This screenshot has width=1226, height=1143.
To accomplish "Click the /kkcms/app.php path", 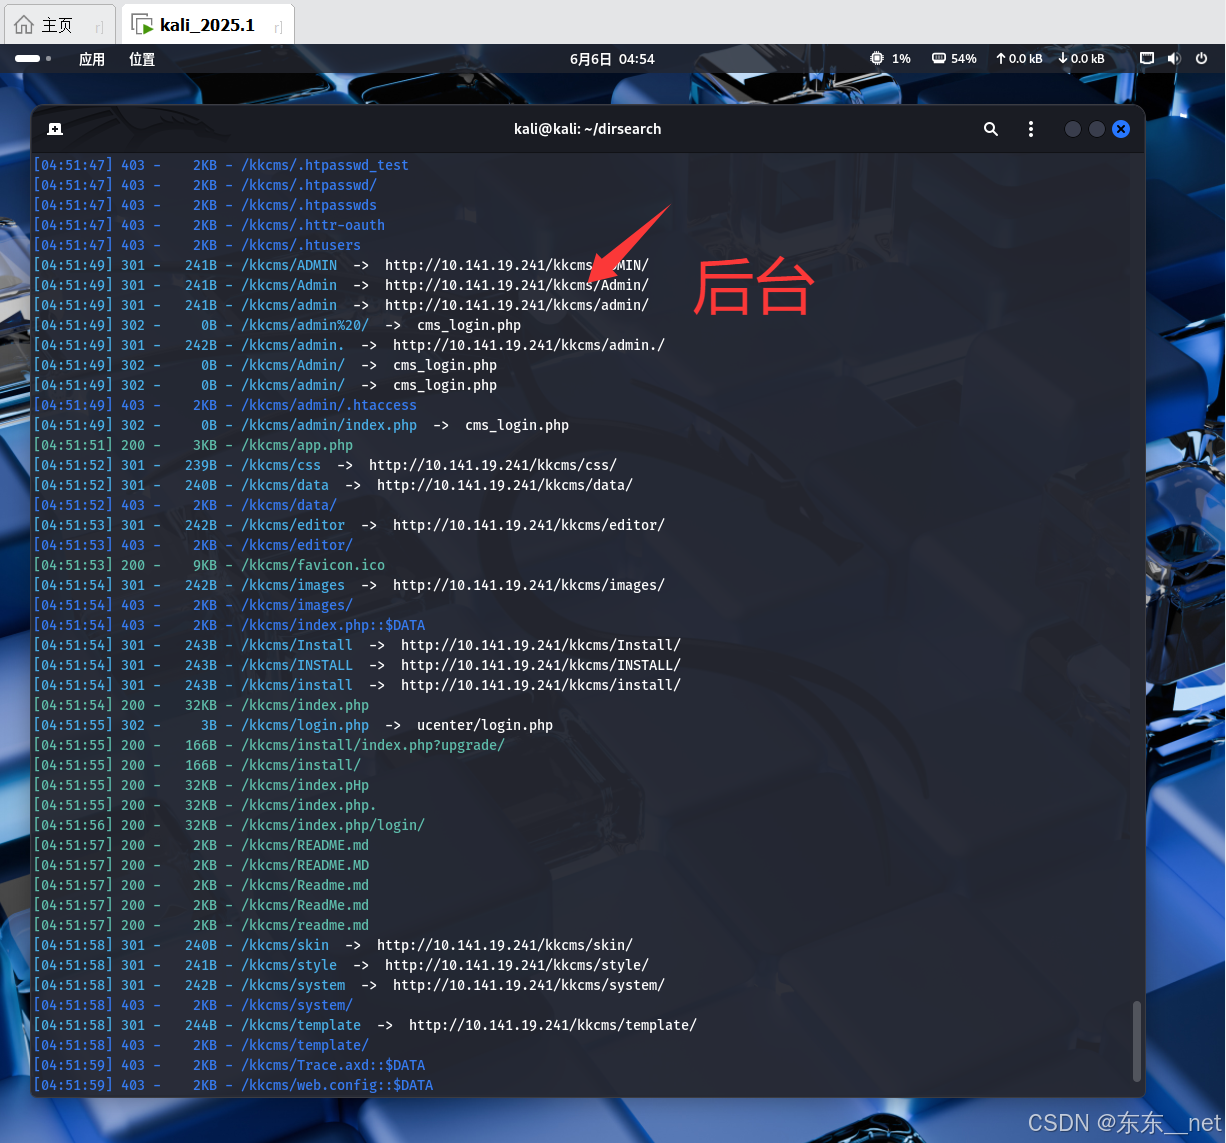I will click(x=297, y=445).
